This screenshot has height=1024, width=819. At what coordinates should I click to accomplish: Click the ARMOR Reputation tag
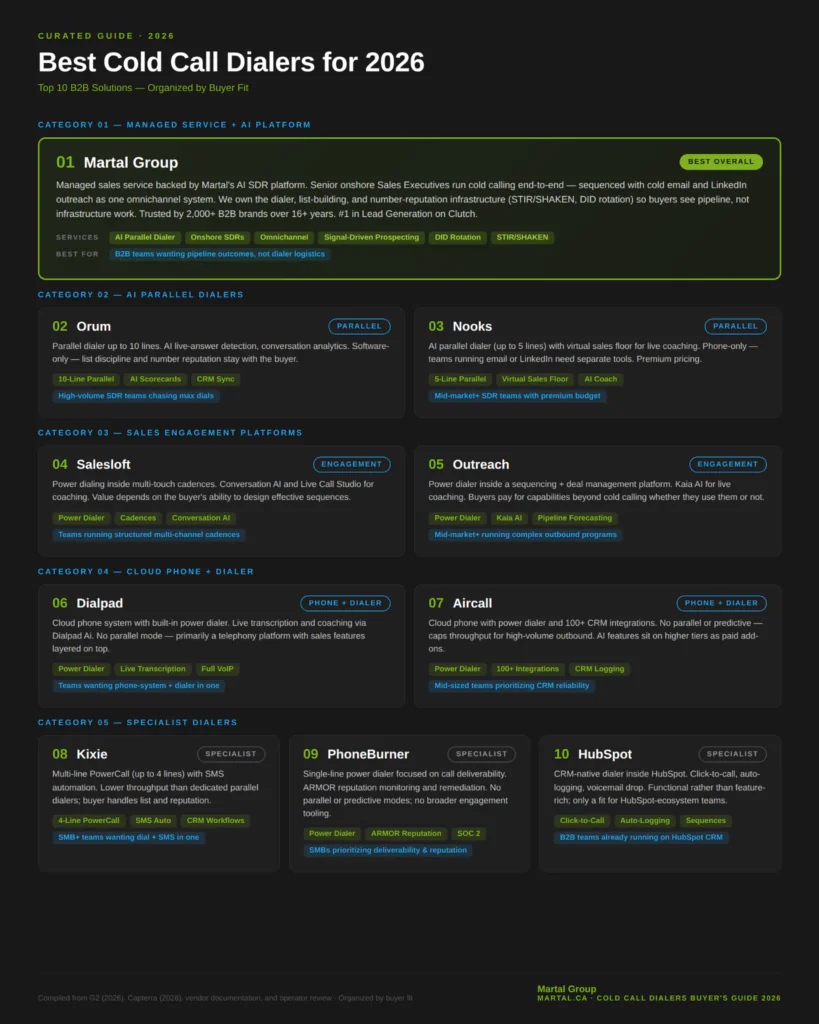click(406, 834)
